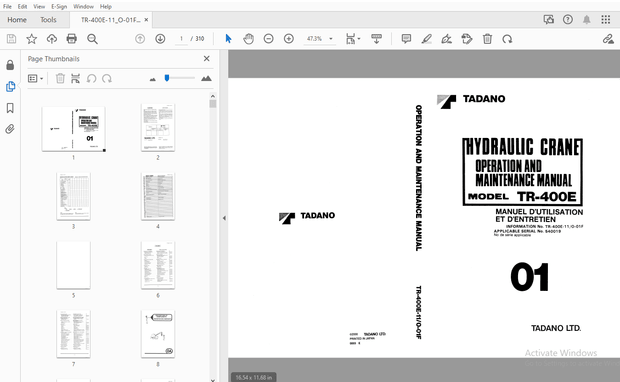Click the upload to cloud icon
The width and height of the screenshot is (620, 382).
(x=52, y=39)
